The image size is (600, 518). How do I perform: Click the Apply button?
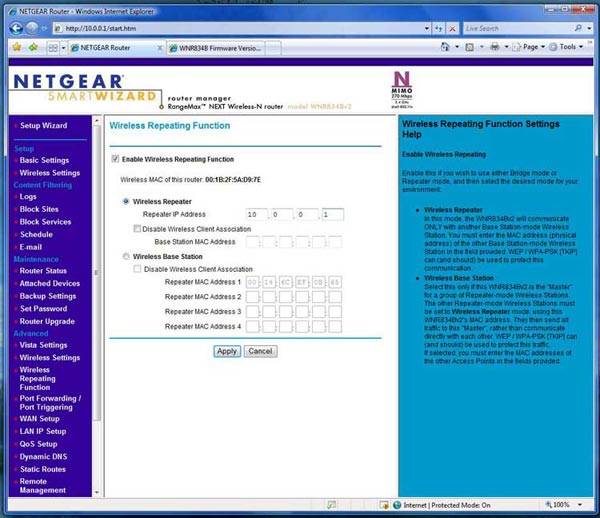(x=227, y=351)
